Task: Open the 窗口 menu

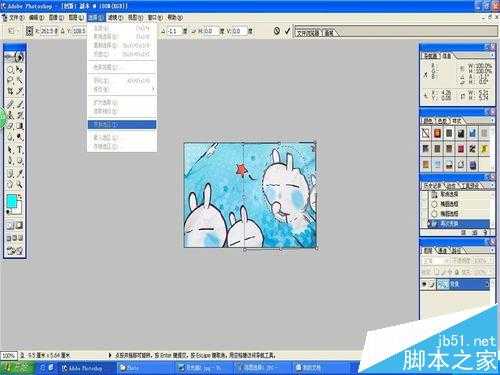Action: [155, 17]
